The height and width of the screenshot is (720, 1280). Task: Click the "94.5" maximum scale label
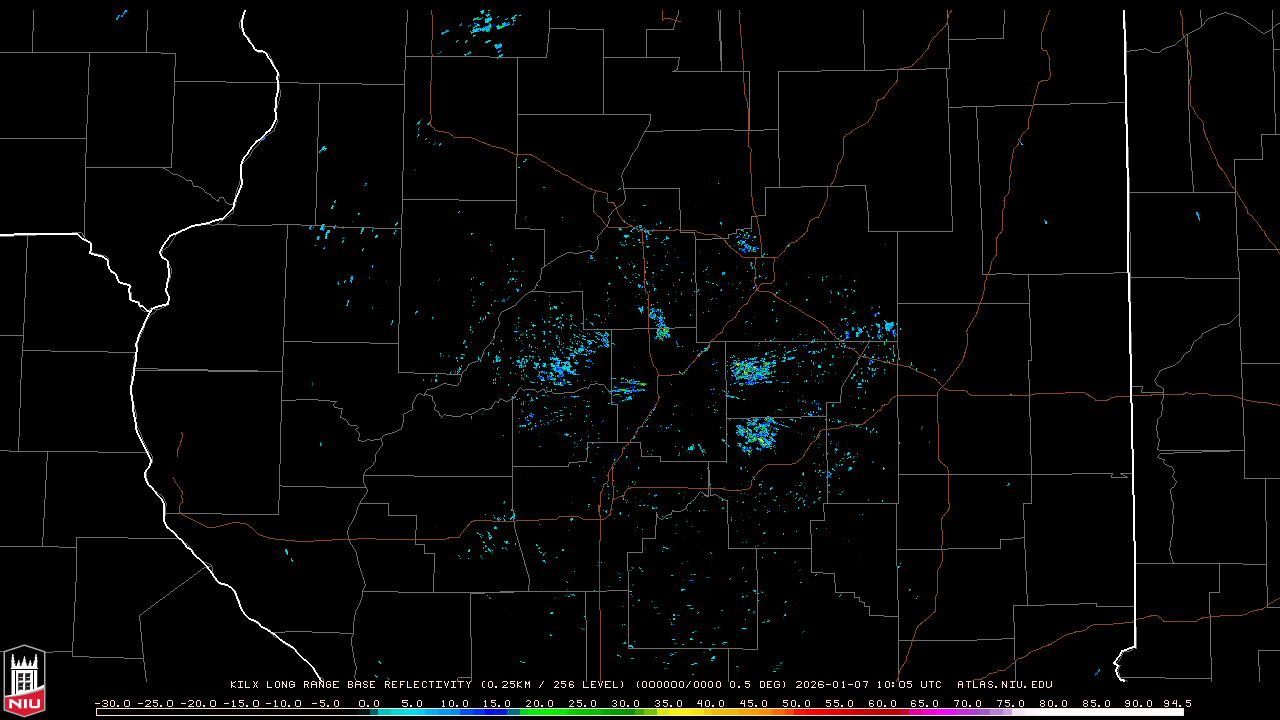pos(1176,703)
